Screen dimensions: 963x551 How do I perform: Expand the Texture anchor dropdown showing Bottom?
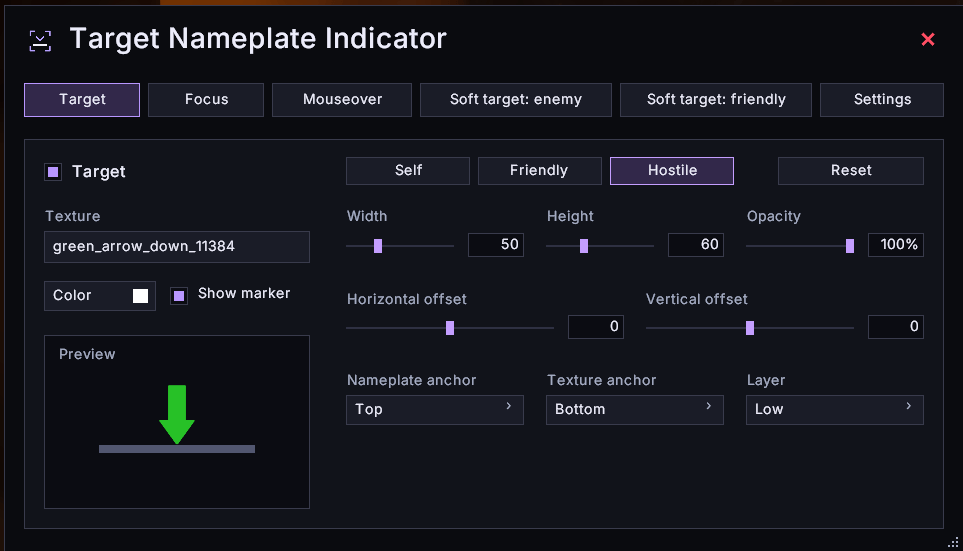coord(635,410)
